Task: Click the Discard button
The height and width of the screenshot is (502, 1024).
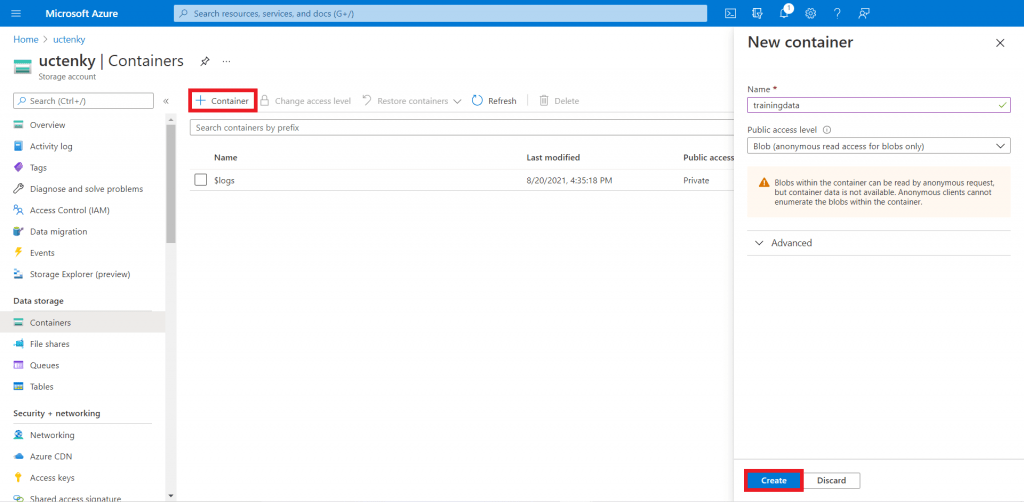Action: [x=831, y=480]
